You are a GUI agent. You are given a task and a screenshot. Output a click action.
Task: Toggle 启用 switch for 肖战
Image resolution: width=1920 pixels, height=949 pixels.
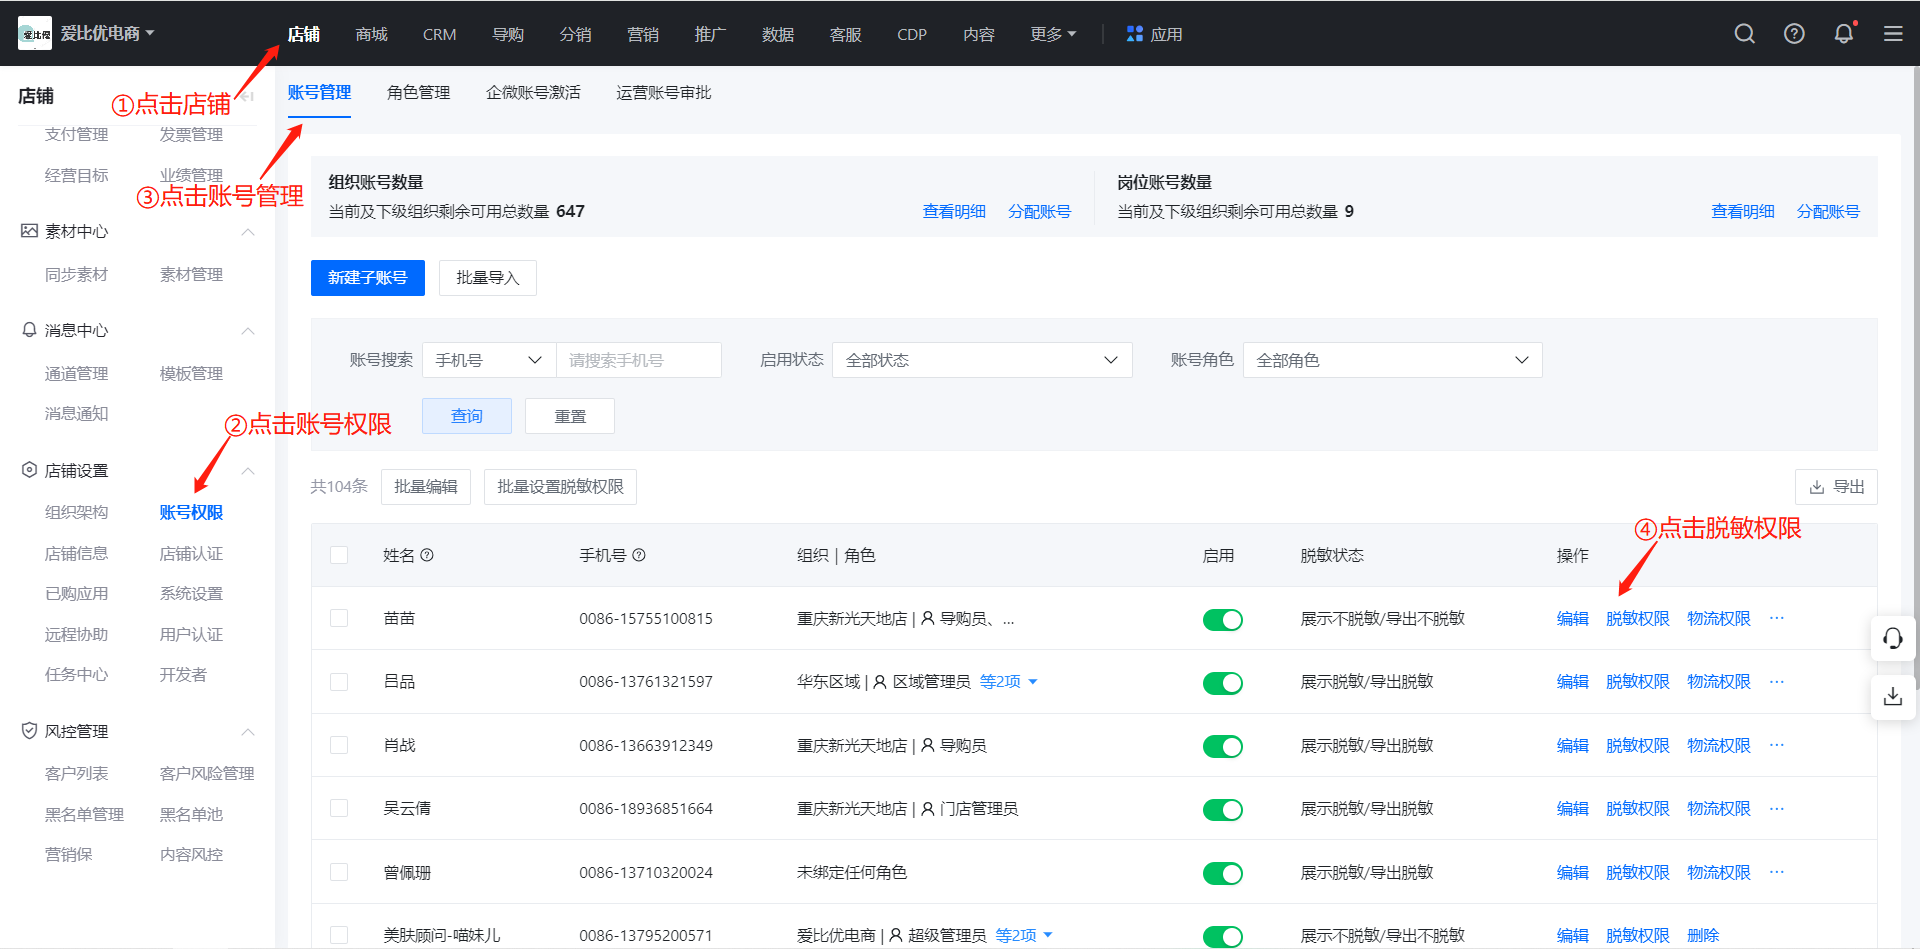point(1222,746)
